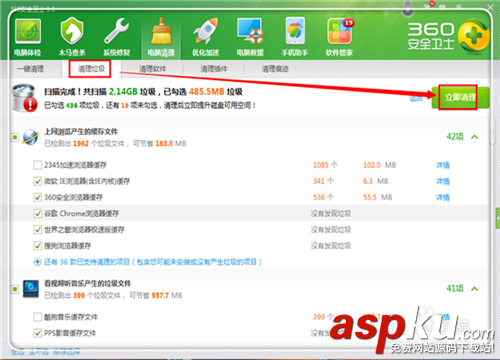Viewport: 500px width, 360px height.
Task: Open 优化加速 rocket icon
Action: pos(205,31)
